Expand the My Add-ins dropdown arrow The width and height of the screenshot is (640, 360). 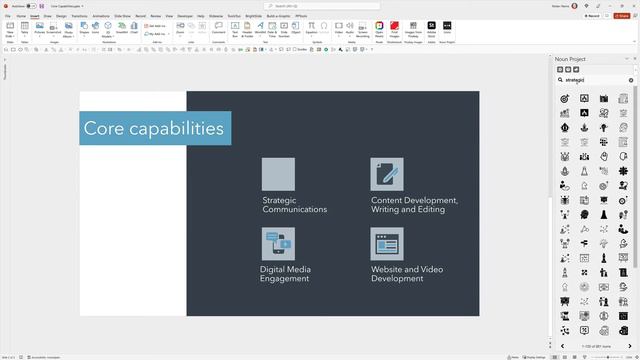[169, 34]
